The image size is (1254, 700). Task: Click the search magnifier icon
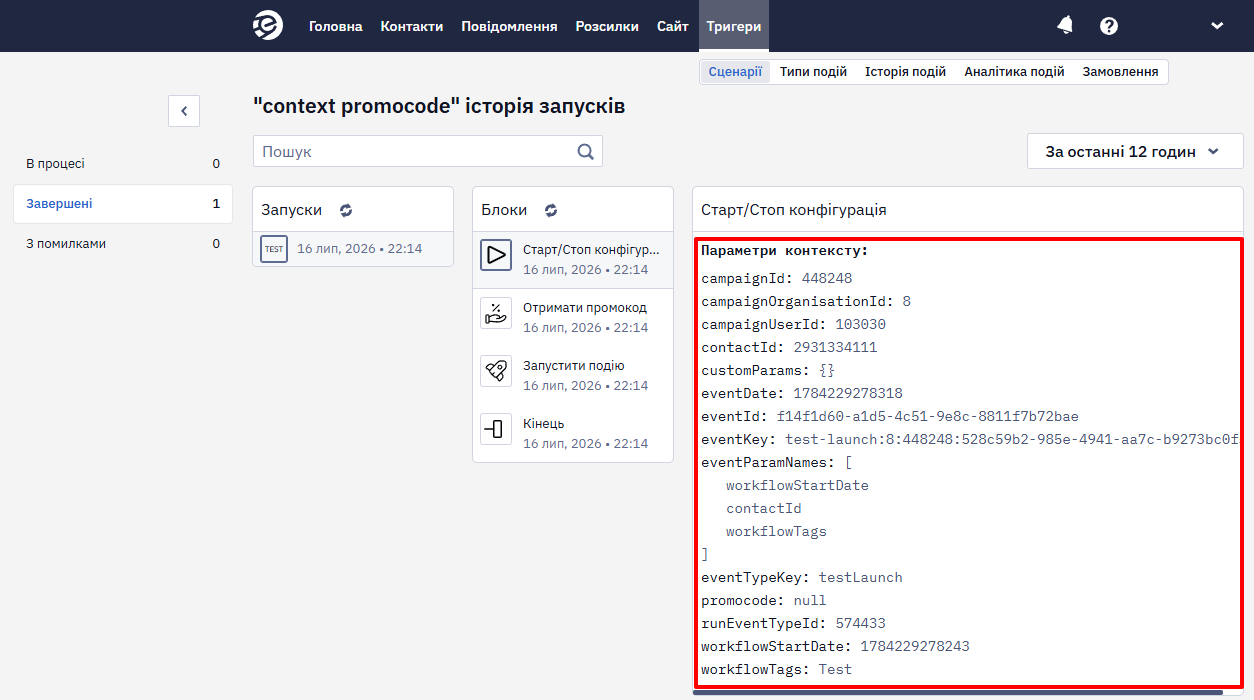(x=586, y=152)
